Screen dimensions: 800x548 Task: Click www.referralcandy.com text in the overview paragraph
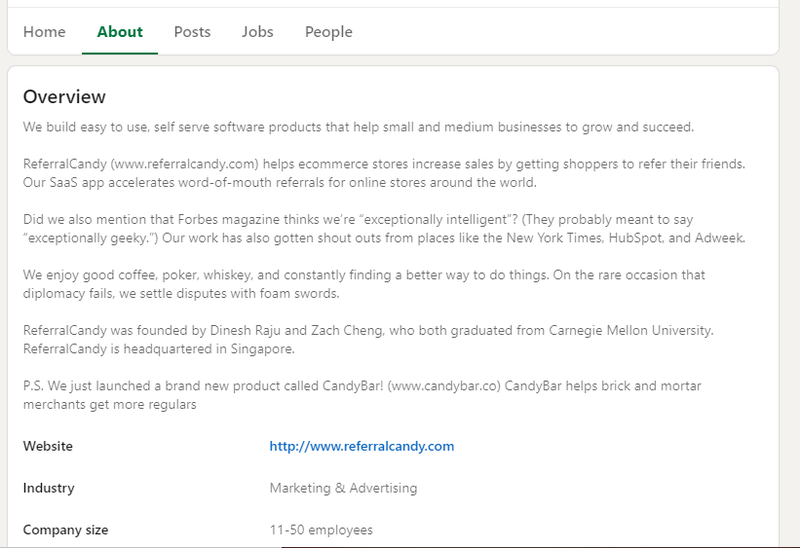pyautogui.click(x=185, y=164)
